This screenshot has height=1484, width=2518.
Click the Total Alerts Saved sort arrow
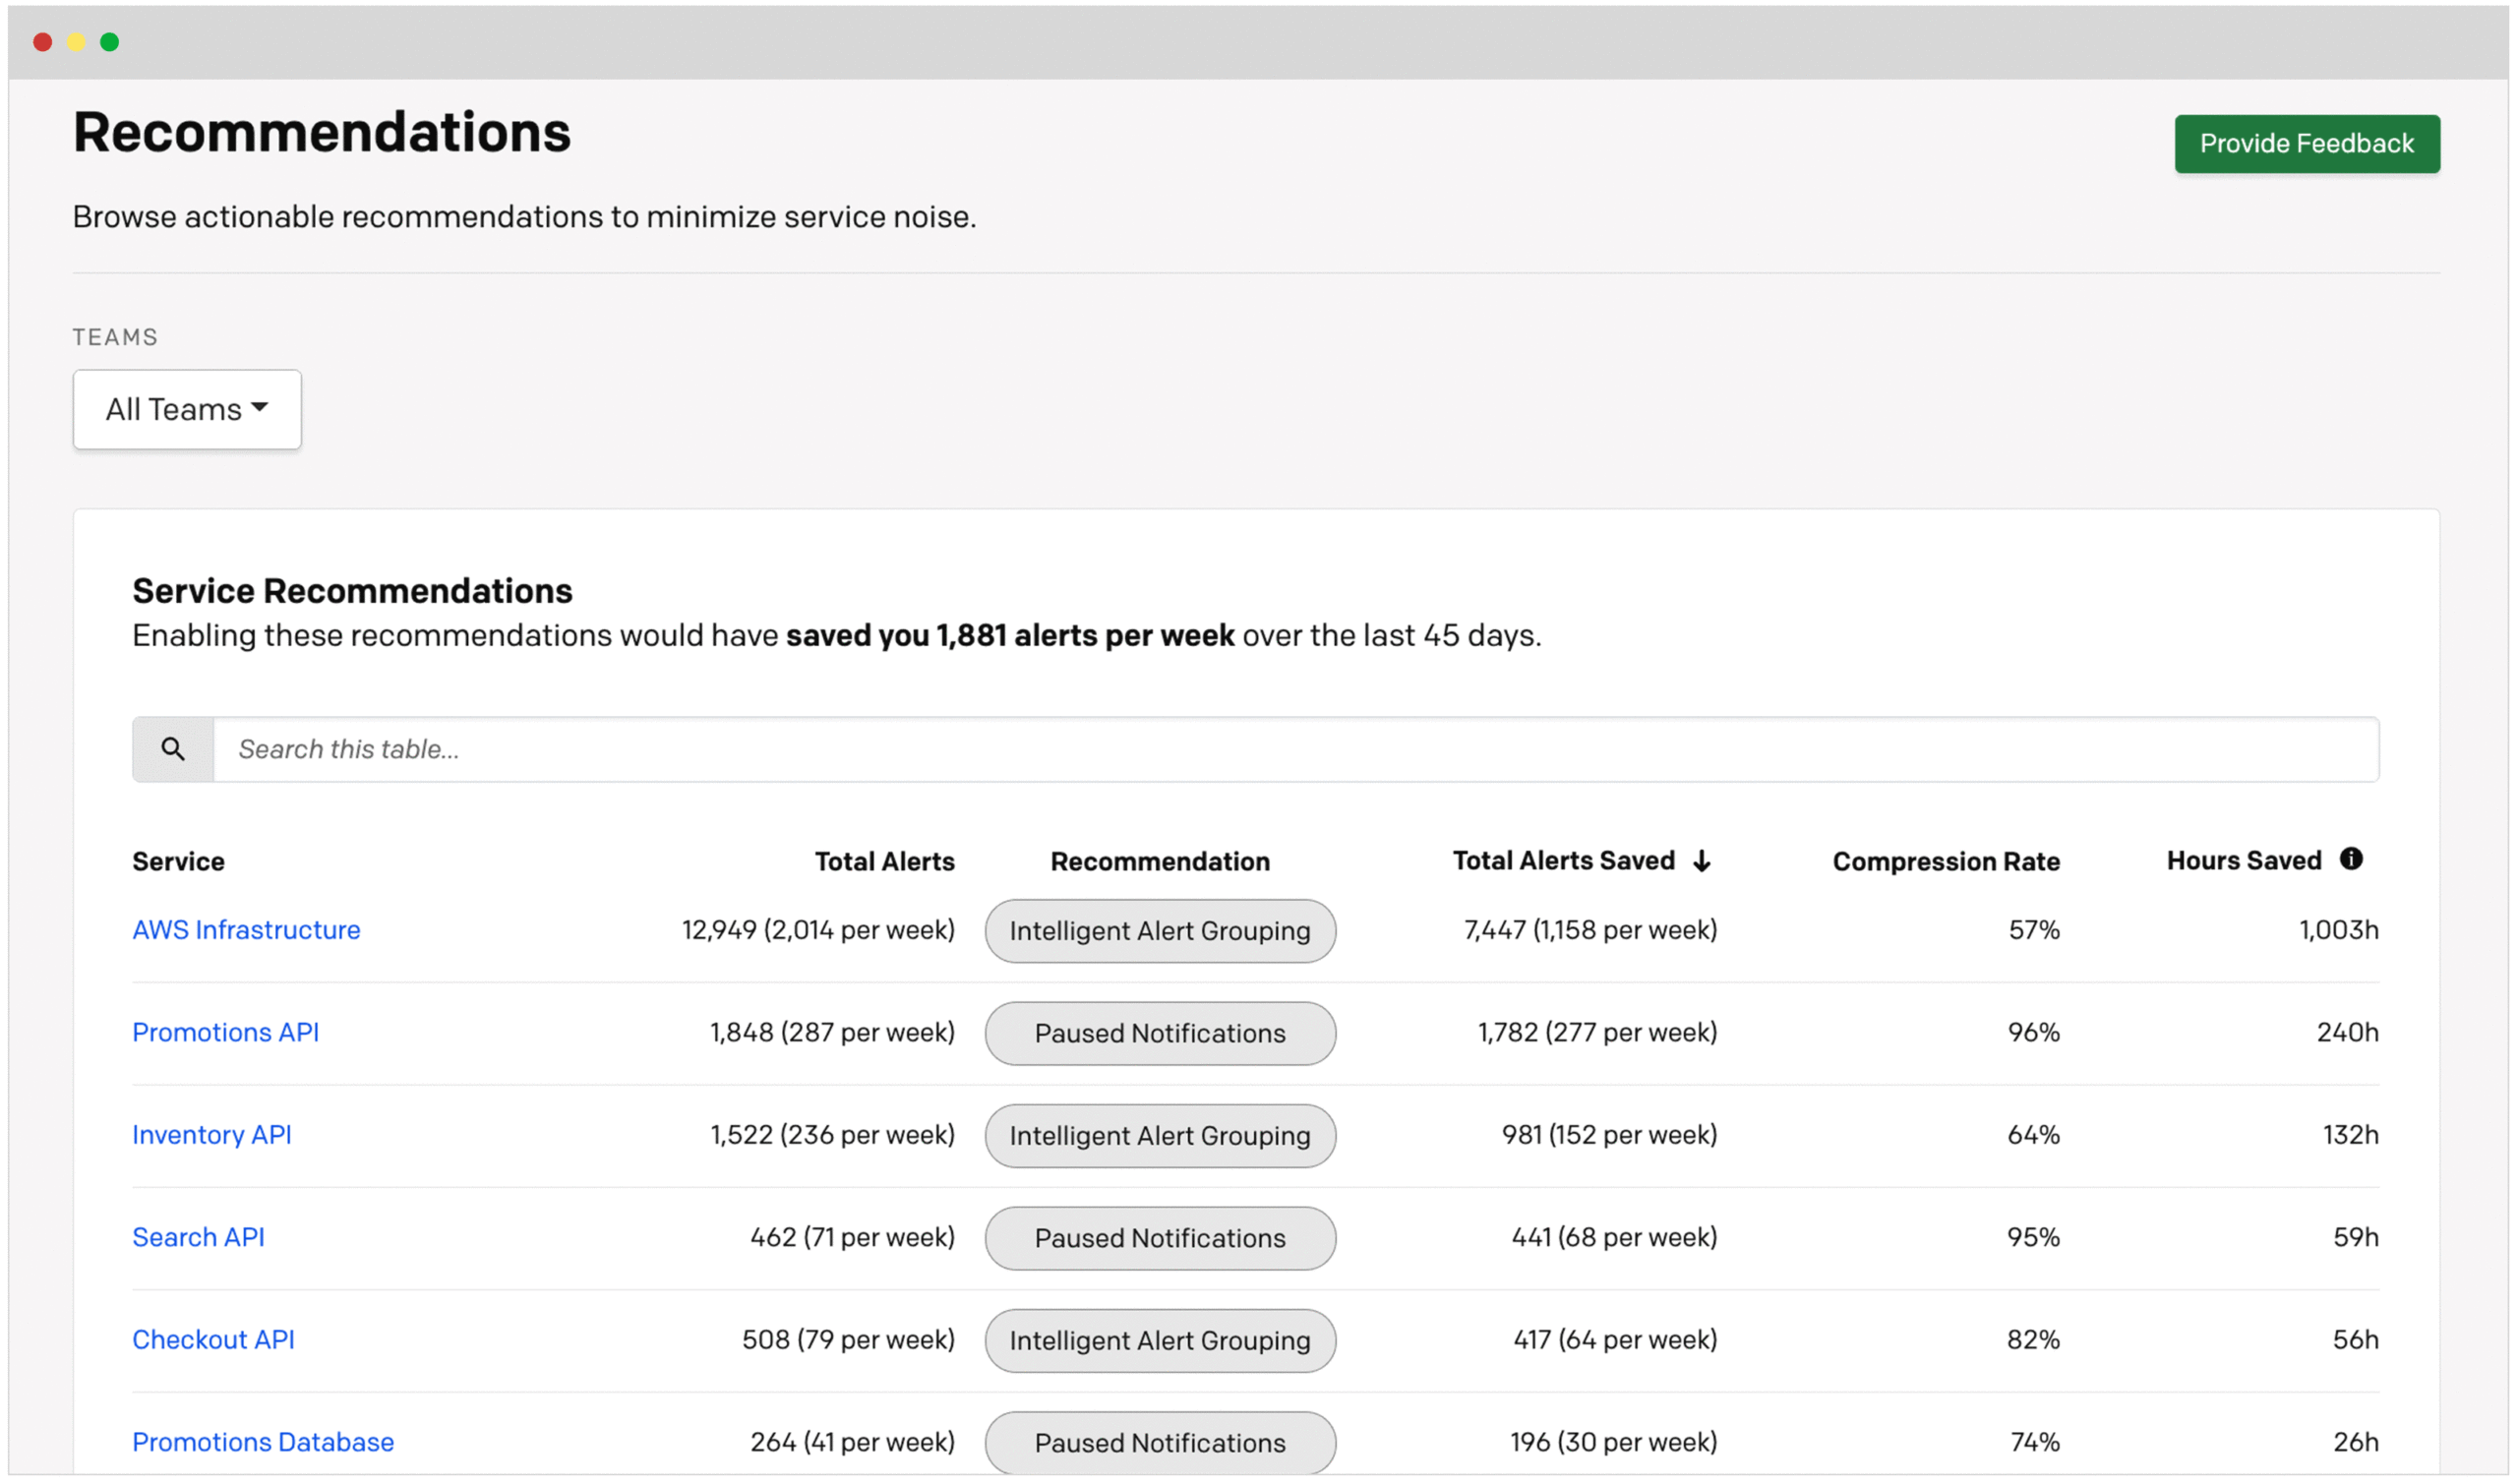pyautogui.click(x=1702, y=861)
